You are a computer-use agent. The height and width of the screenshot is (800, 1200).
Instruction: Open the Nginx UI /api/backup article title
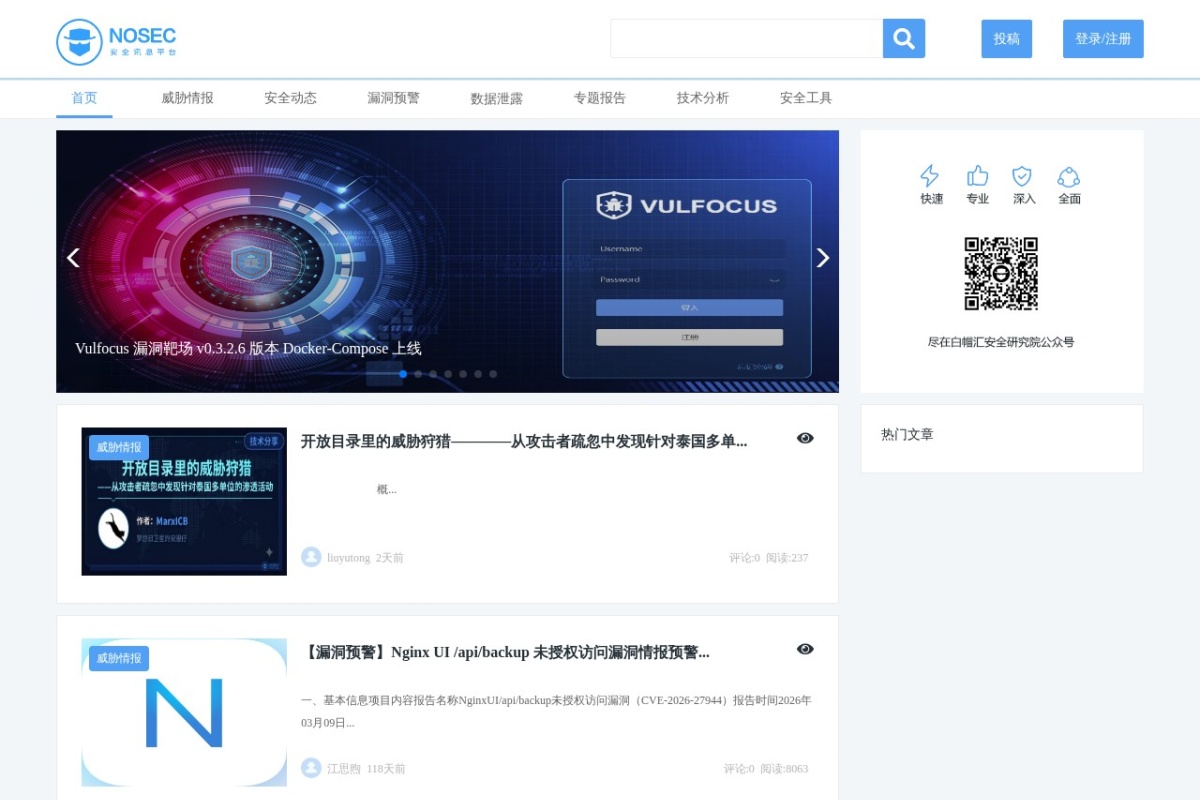tap(505, 652)
